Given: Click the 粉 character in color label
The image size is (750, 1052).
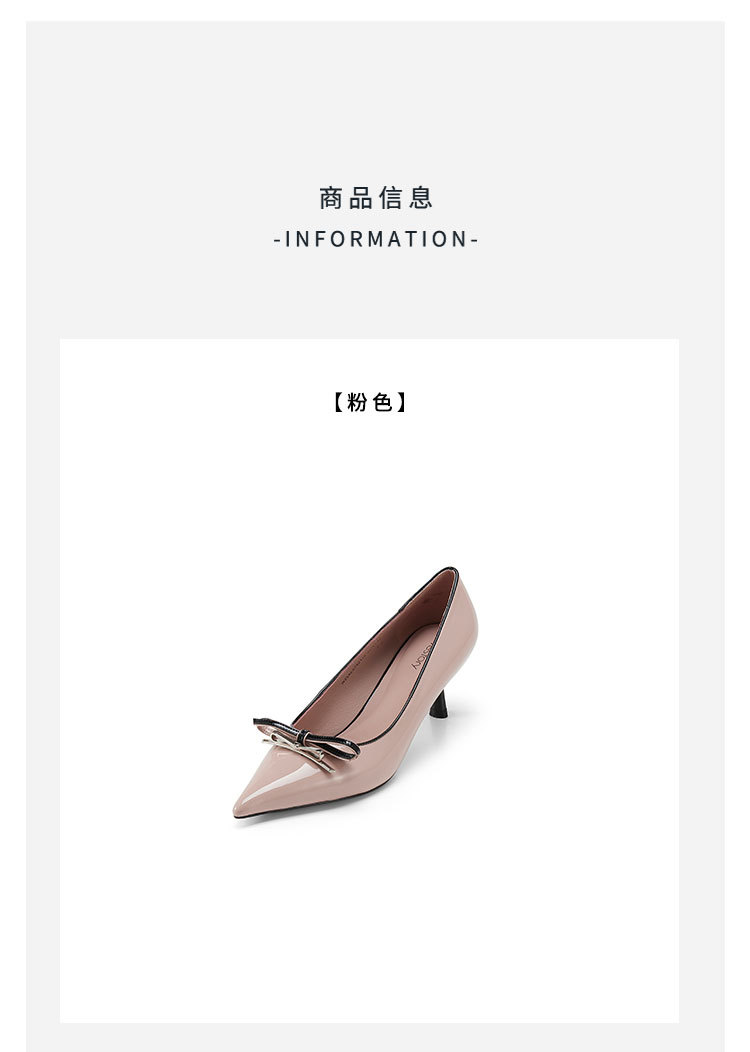Looking at the screenshot, I should 358,402.
